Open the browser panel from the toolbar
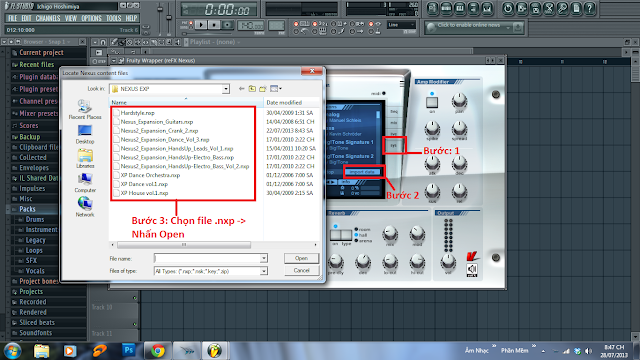 pos(473,8)
